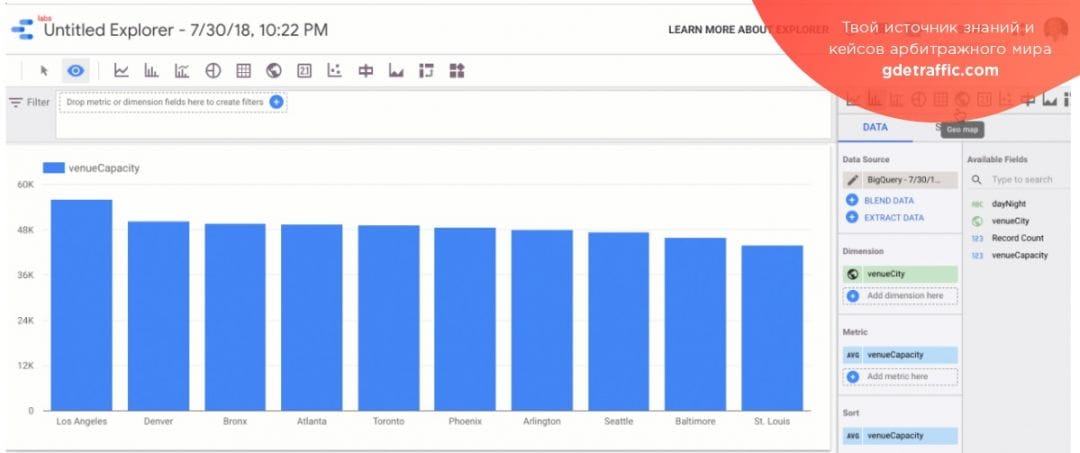The image size is (1080, 453).
Task: Select the Record Count available field
Action: pos(1017,238)
